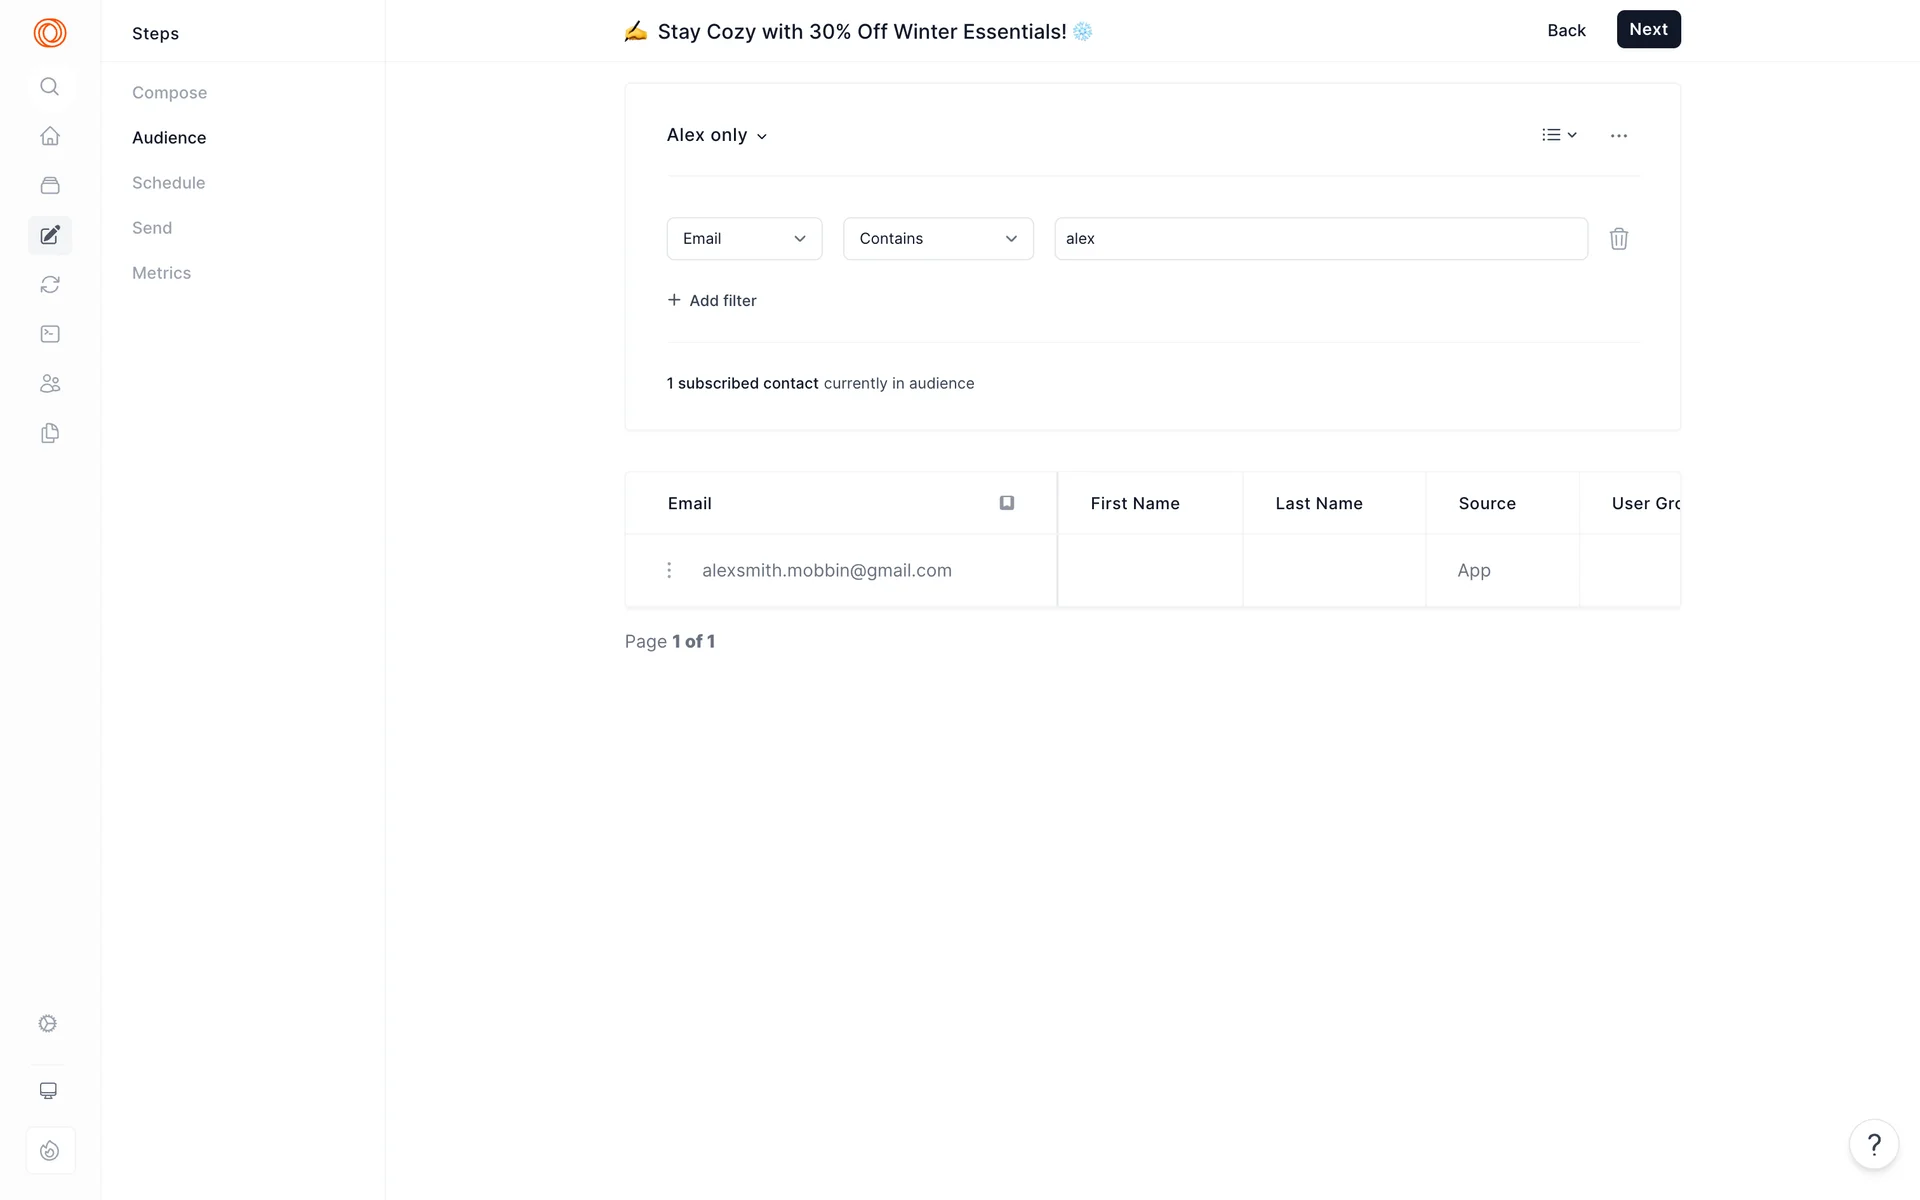Expand the Alex only audience dropdown
Image resolution: width=1920 pixels, height=1200 pixels.
point(717,136)
